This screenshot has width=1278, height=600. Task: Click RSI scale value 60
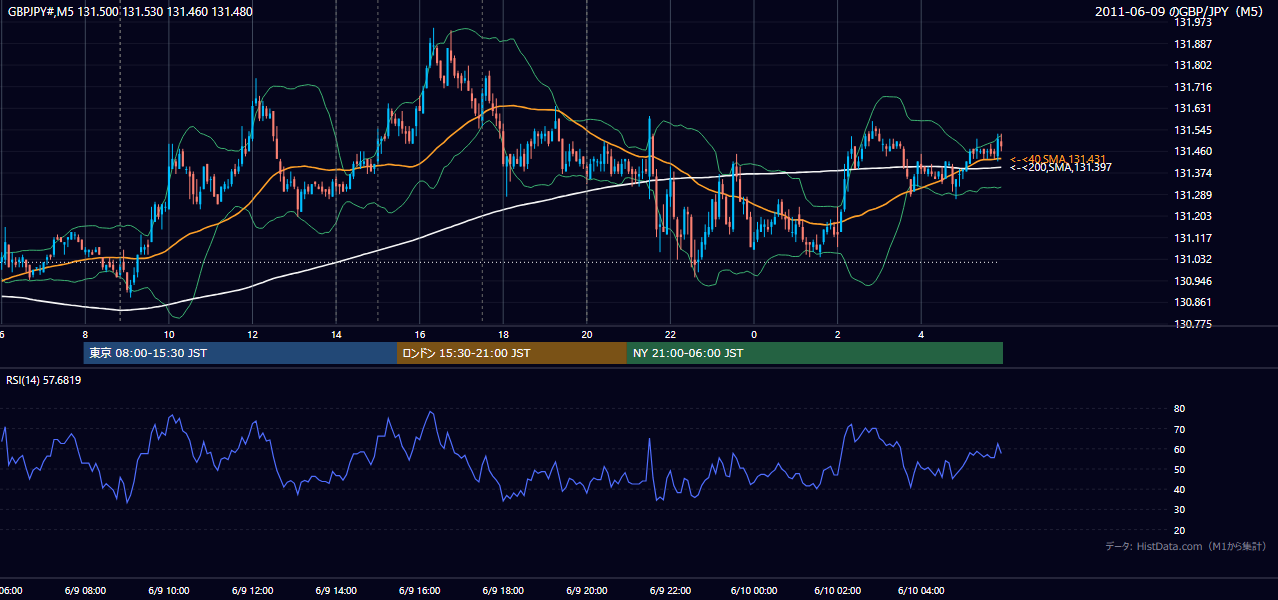(x=1180, y=449)
